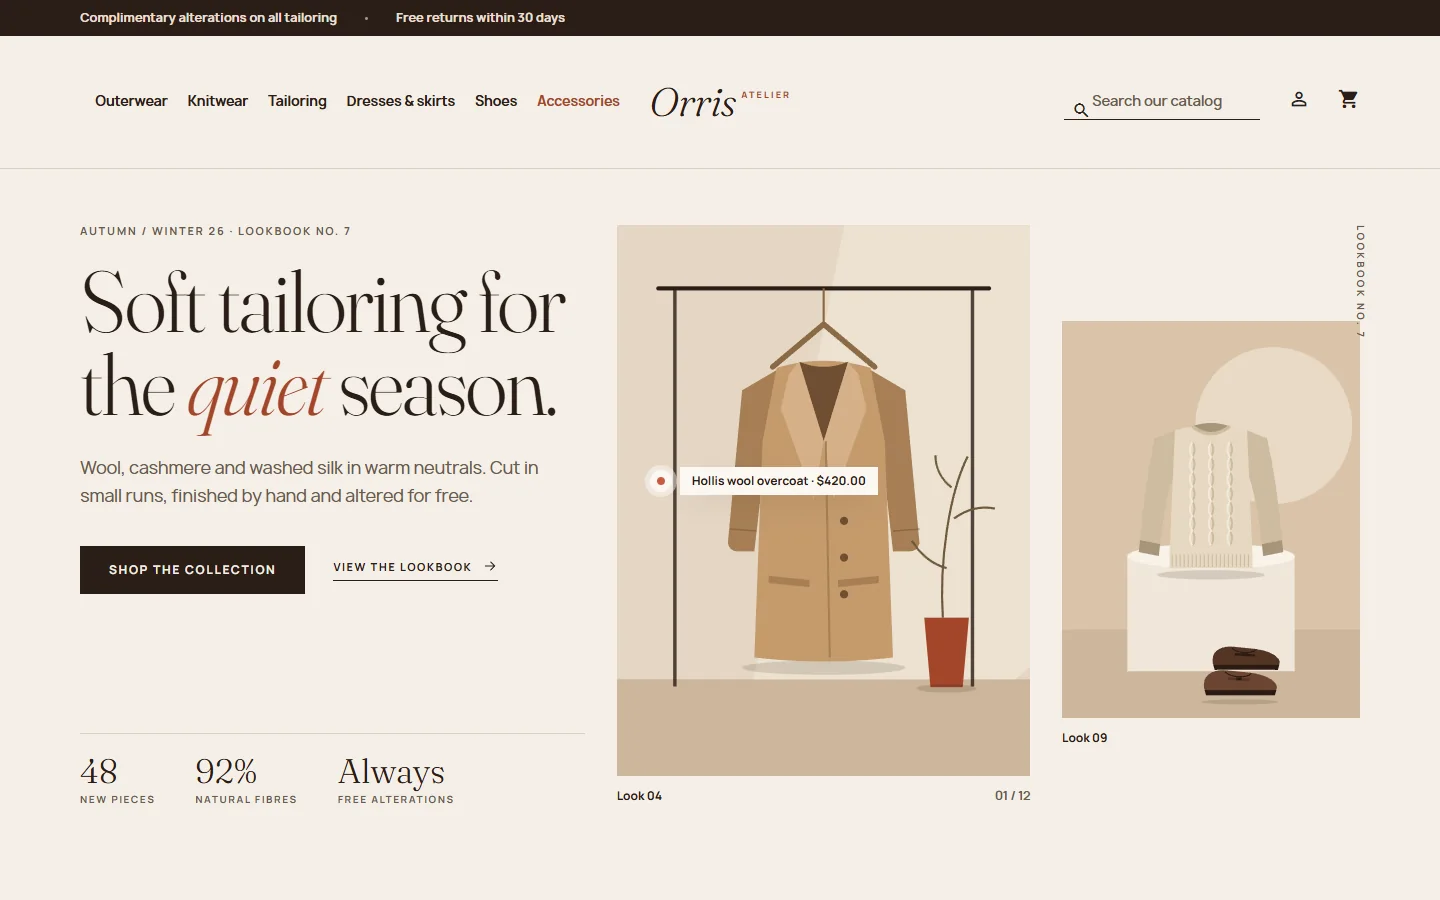Click the Wool, cashmere and washed silk paragraph

click(309, 482)
